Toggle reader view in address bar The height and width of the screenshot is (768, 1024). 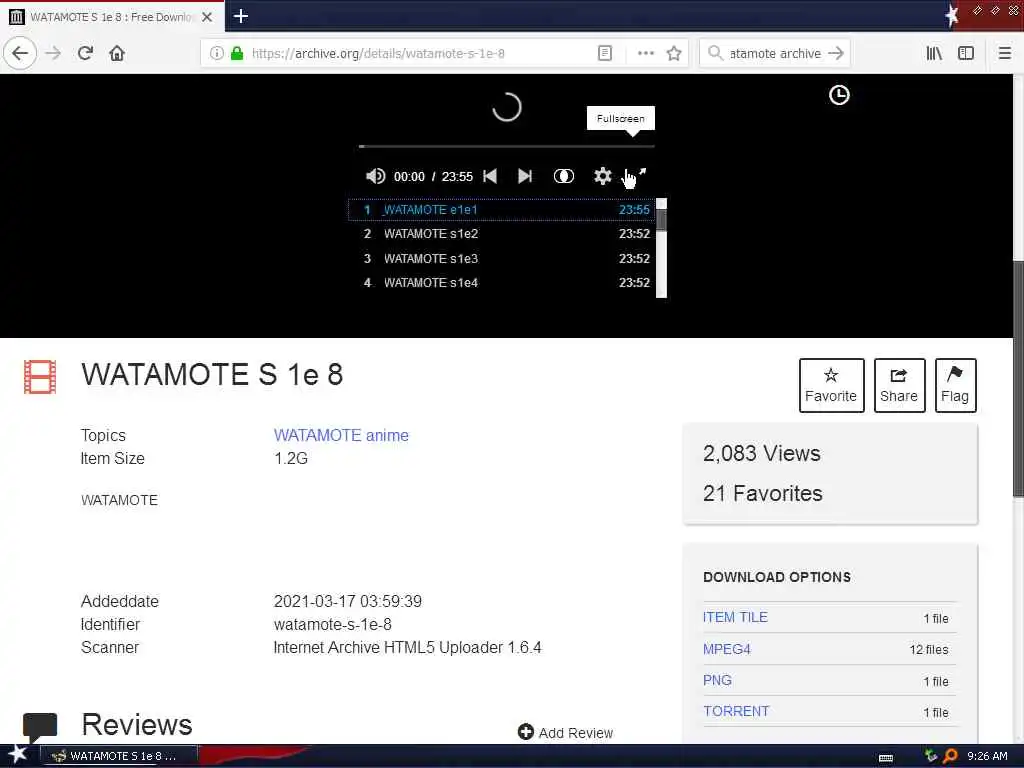click(x=605, y=54)
